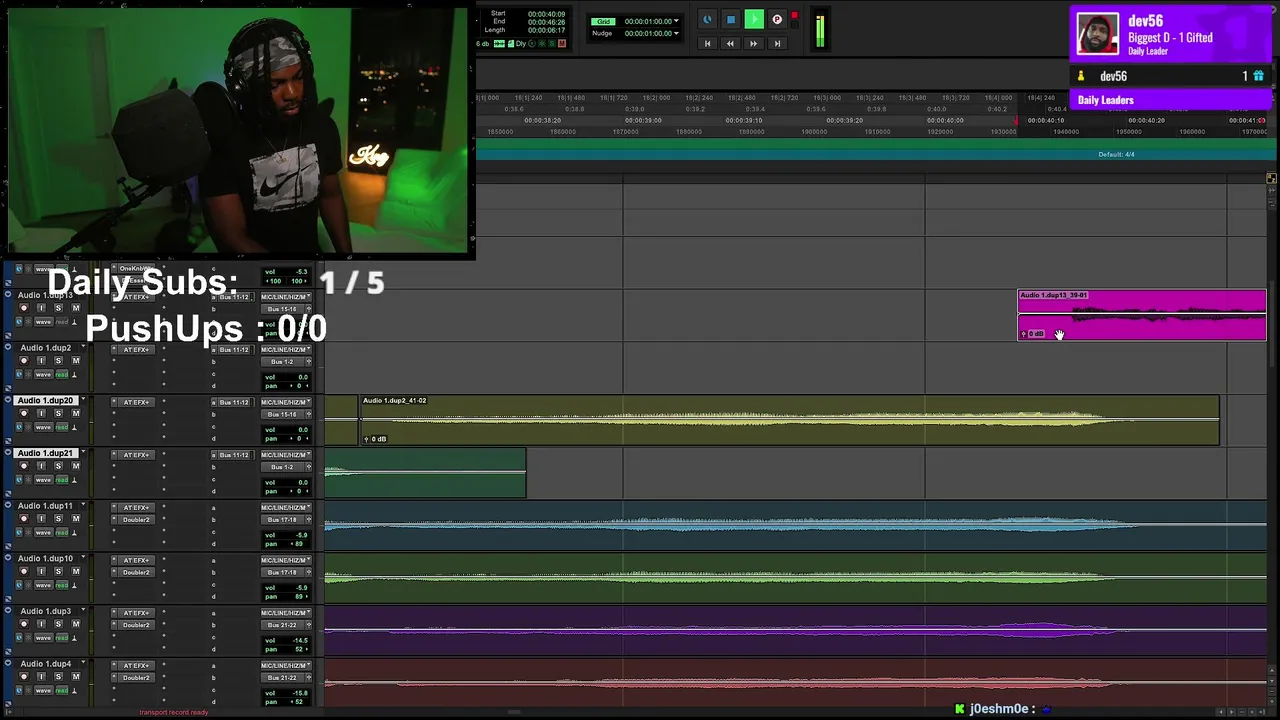Select the Audio 1.dup21 track name
The width and height of the screenshot is (1280, 720).
click(46, 453)
